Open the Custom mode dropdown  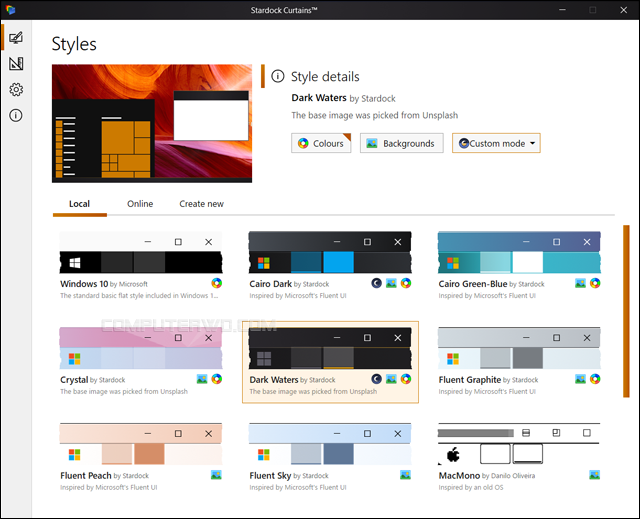pos(496,143)
